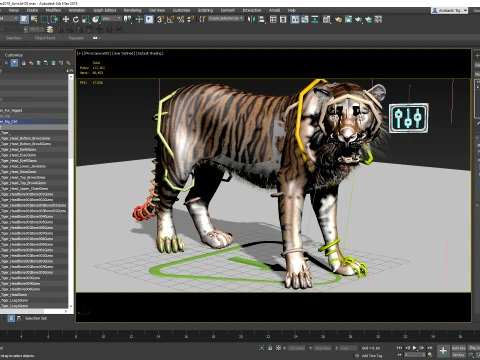The width and height of the screenshot is (480, 360).
Task: Open Scene Explorer Customize menu
Action: pos(14,55)
